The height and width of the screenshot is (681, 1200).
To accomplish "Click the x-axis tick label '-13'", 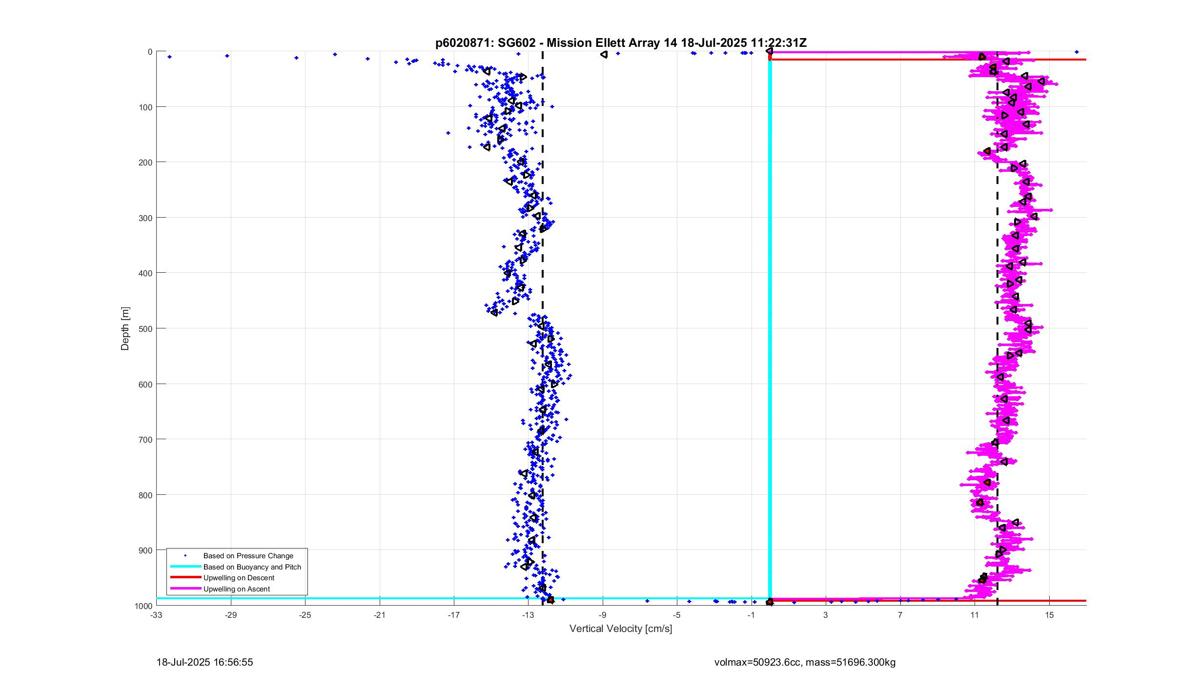I will coord(528,616).
